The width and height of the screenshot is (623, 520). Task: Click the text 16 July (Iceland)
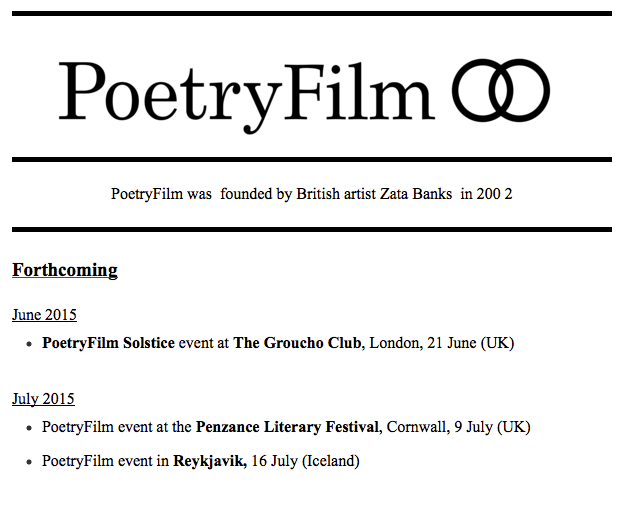tap(305, 461)
